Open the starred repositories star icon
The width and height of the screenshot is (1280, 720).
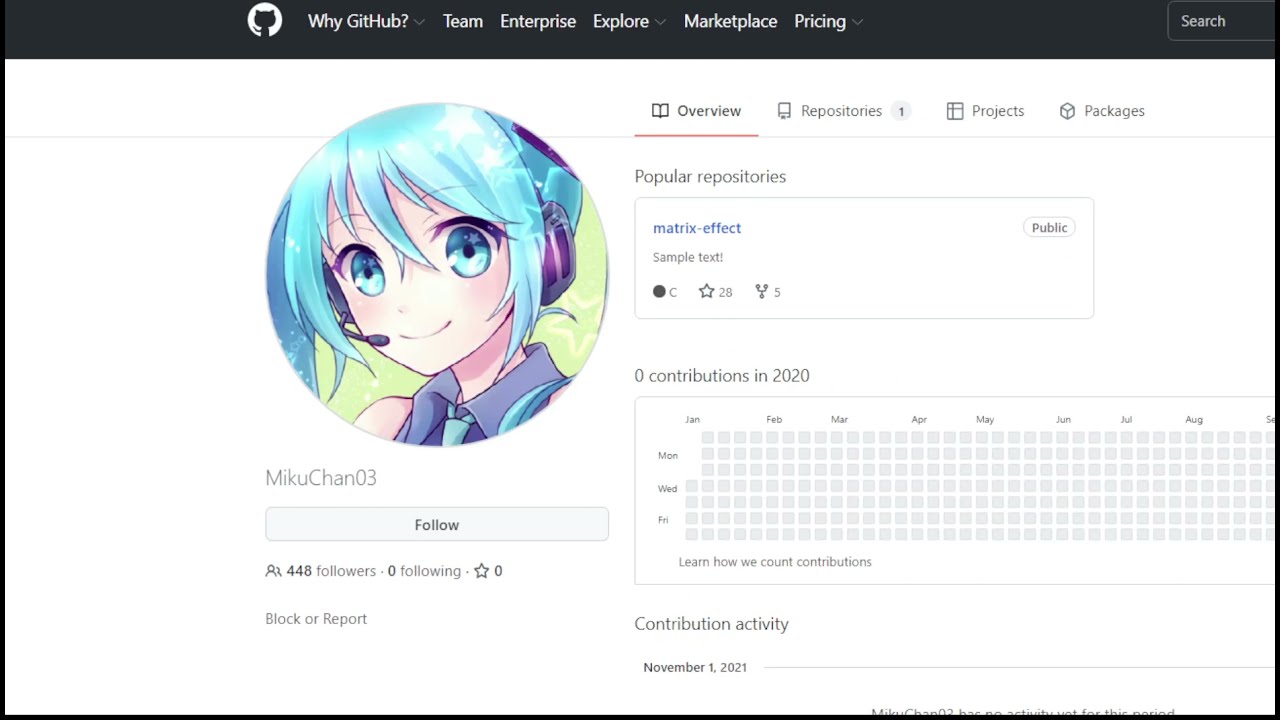[482, 571]
